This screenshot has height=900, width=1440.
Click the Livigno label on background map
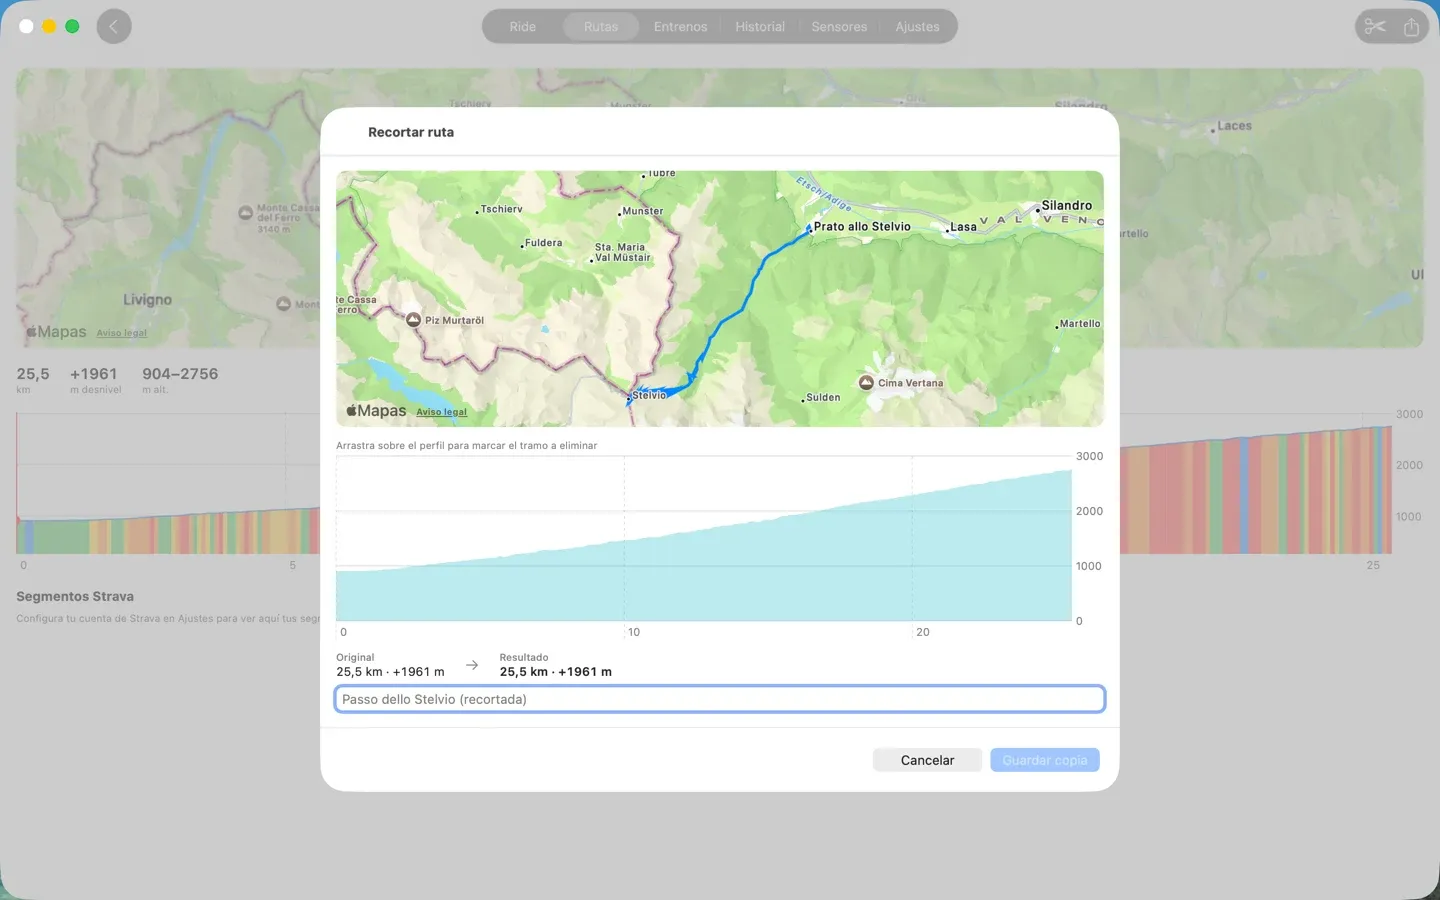[147, 300]
